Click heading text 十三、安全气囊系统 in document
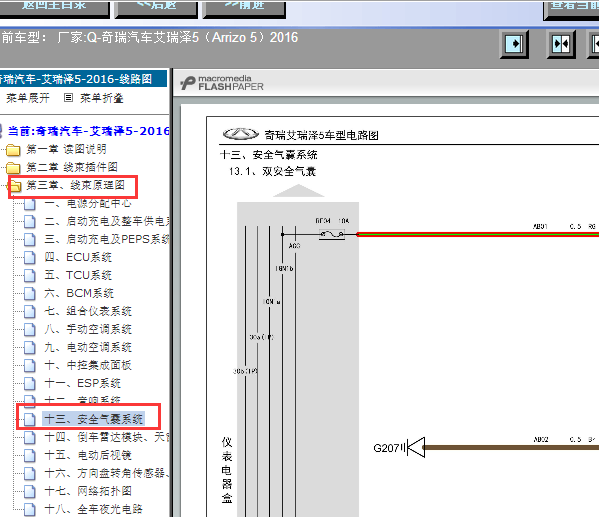599x517 pixels. (269, 155)
